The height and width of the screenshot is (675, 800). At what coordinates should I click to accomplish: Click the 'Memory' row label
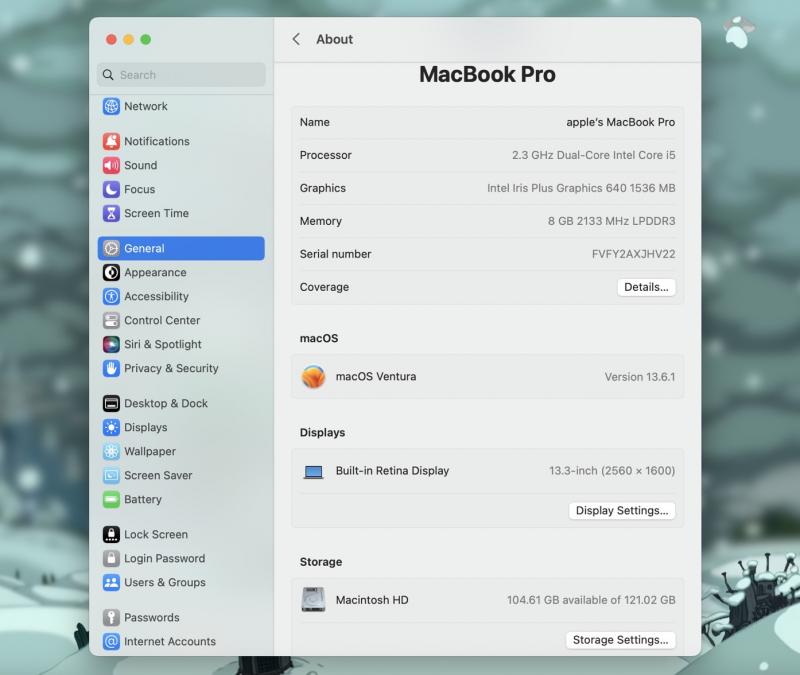(x=321, y=221)
